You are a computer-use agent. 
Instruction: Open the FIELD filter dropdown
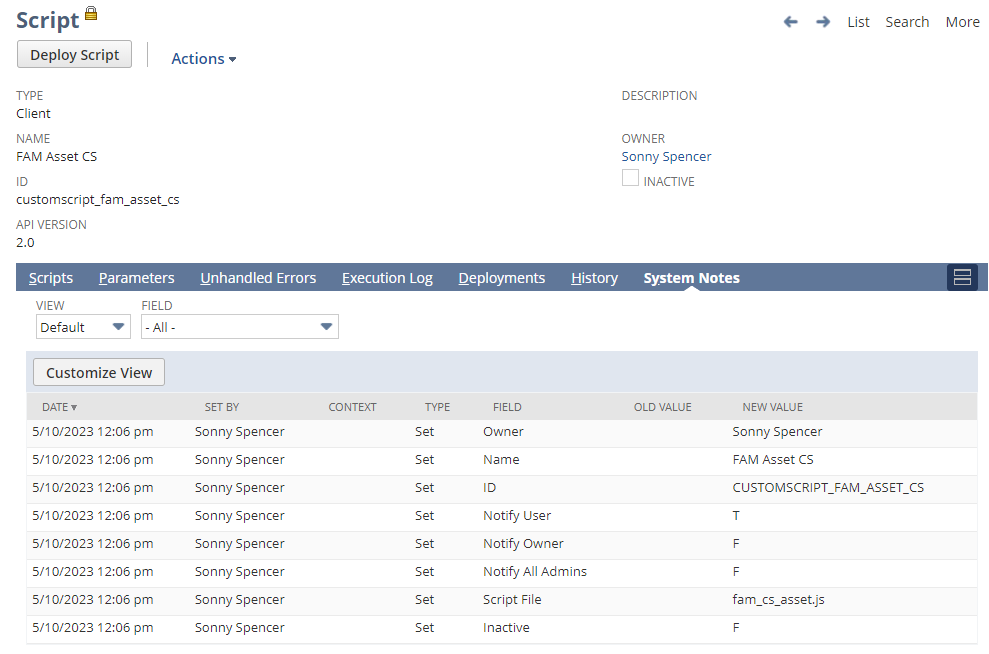coord(240,326)
